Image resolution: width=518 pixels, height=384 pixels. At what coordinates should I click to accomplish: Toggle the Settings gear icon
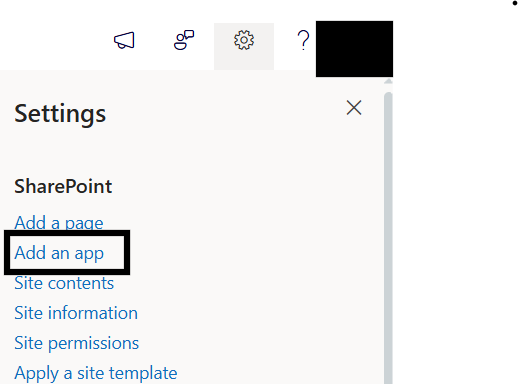[x=244, y=40]
